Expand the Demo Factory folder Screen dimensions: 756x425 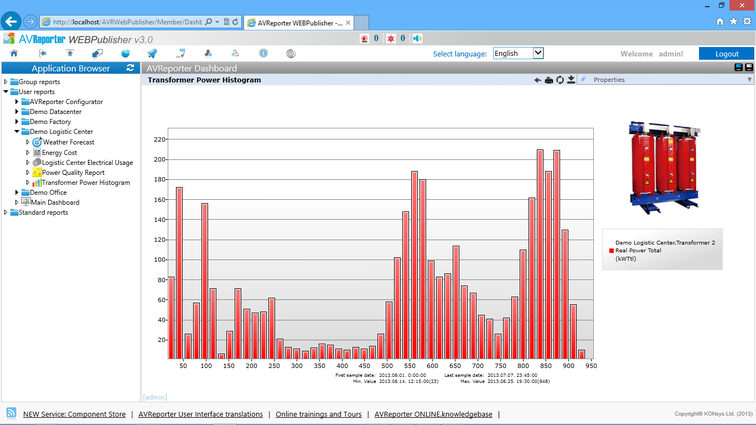[17, 122]
